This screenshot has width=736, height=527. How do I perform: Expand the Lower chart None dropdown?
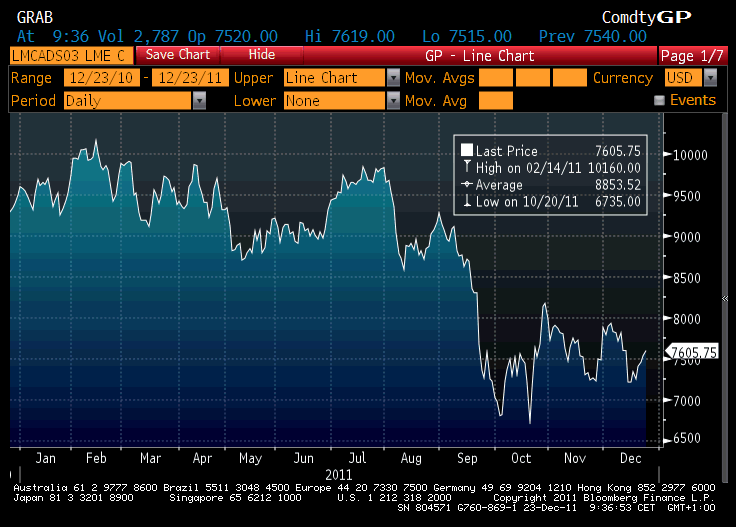(393, 101)
